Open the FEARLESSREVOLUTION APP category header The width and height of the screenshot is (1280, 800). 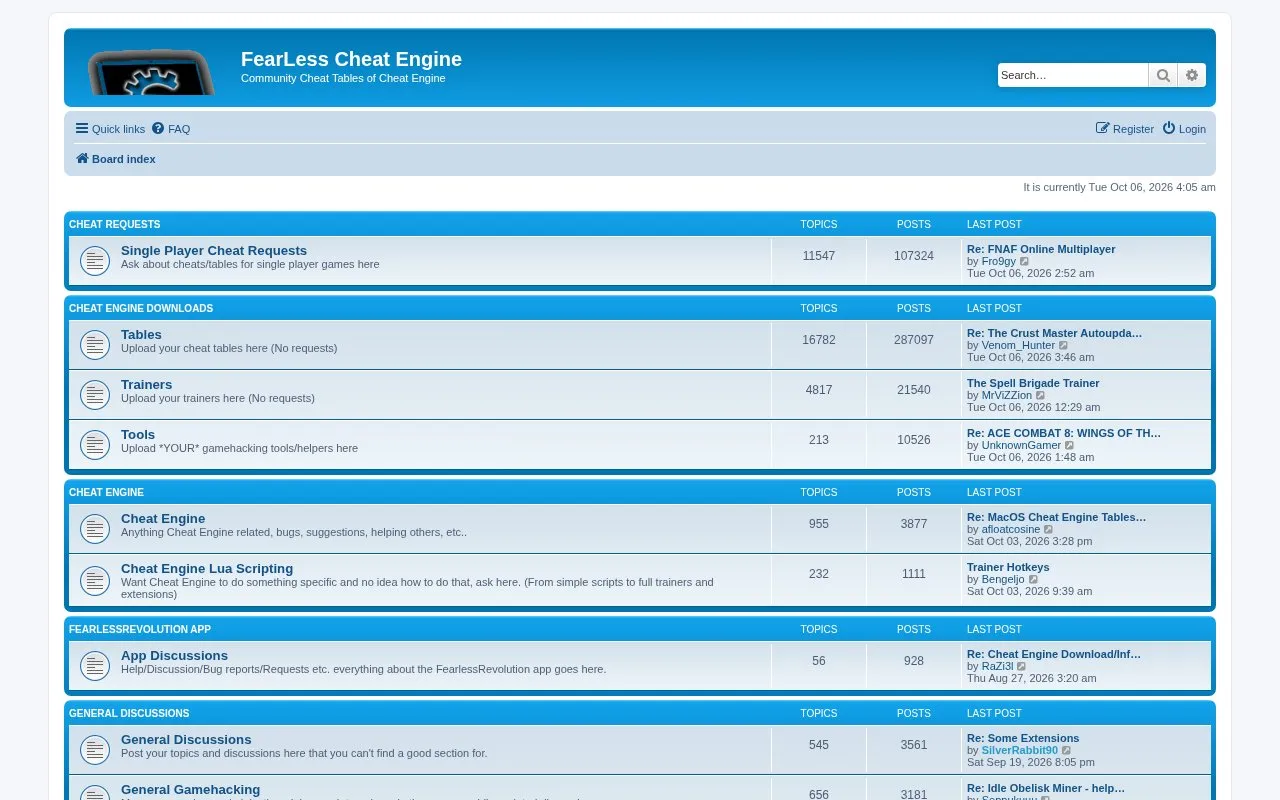[140, 629]
